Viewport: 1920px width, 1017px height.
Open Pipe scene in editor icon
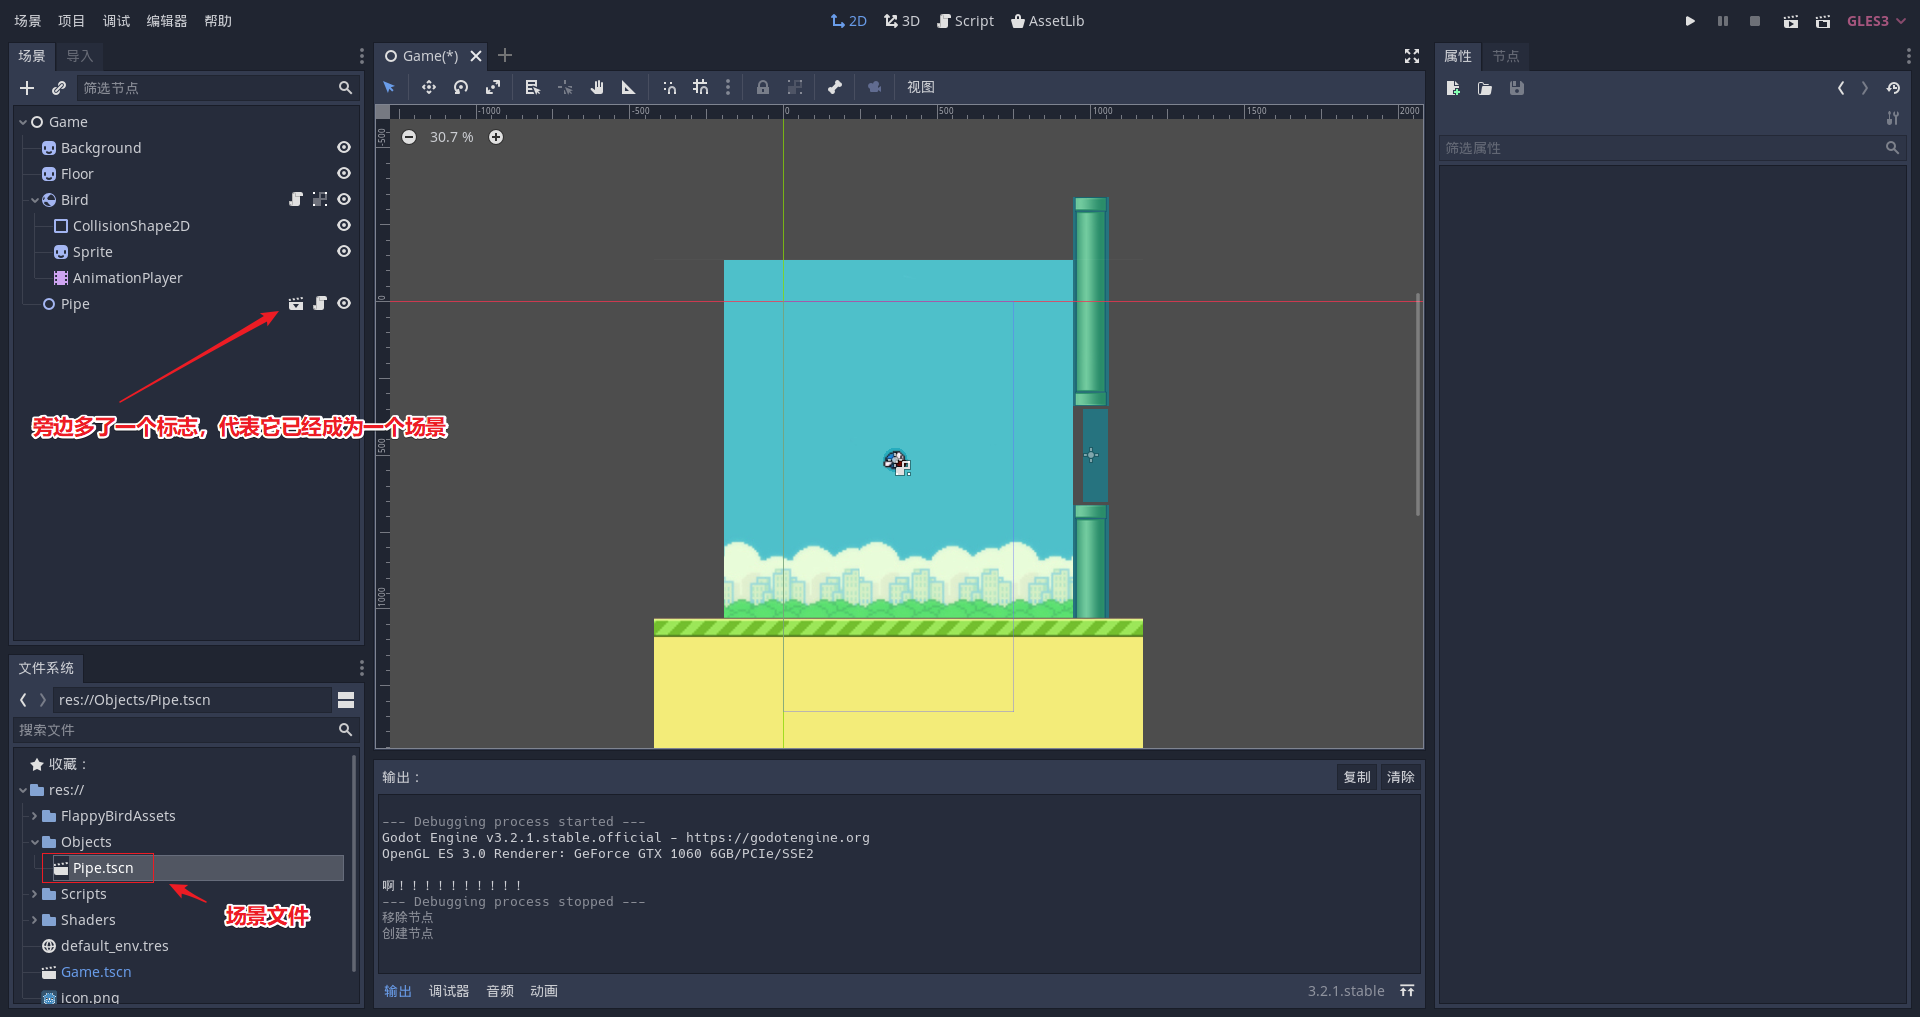[296, 303]
